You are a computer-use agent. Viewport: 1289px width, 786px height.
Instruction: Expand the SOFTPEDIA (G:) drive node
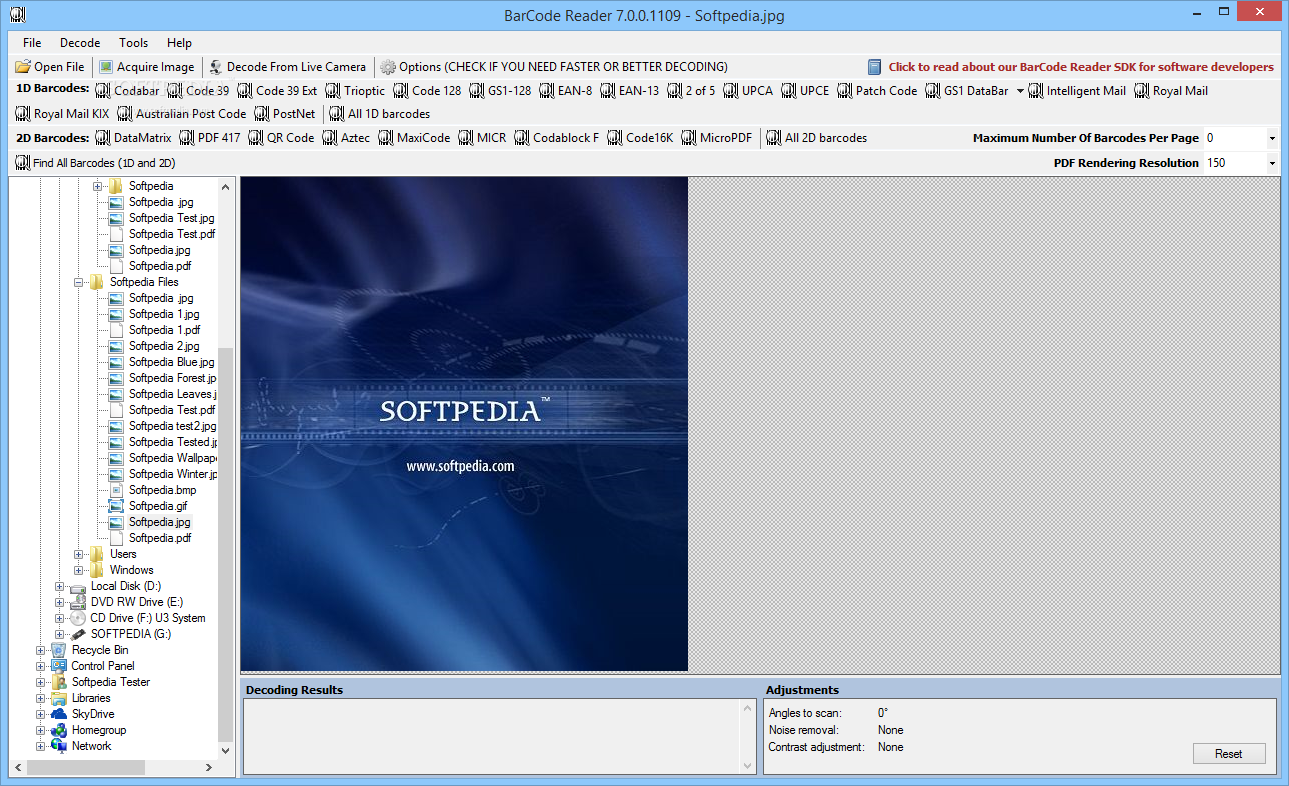60,634
